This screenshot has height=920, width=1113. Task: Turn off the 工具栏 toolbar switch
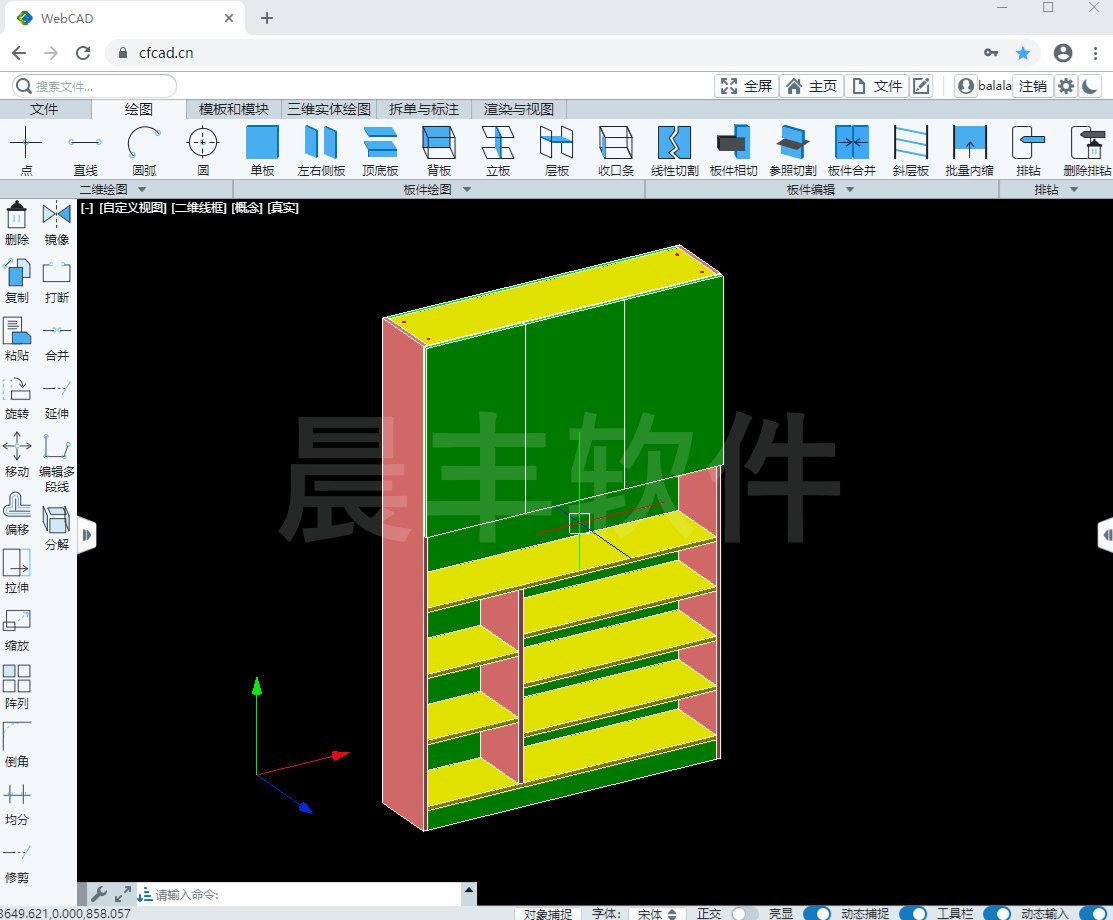(x=996, y=913)
